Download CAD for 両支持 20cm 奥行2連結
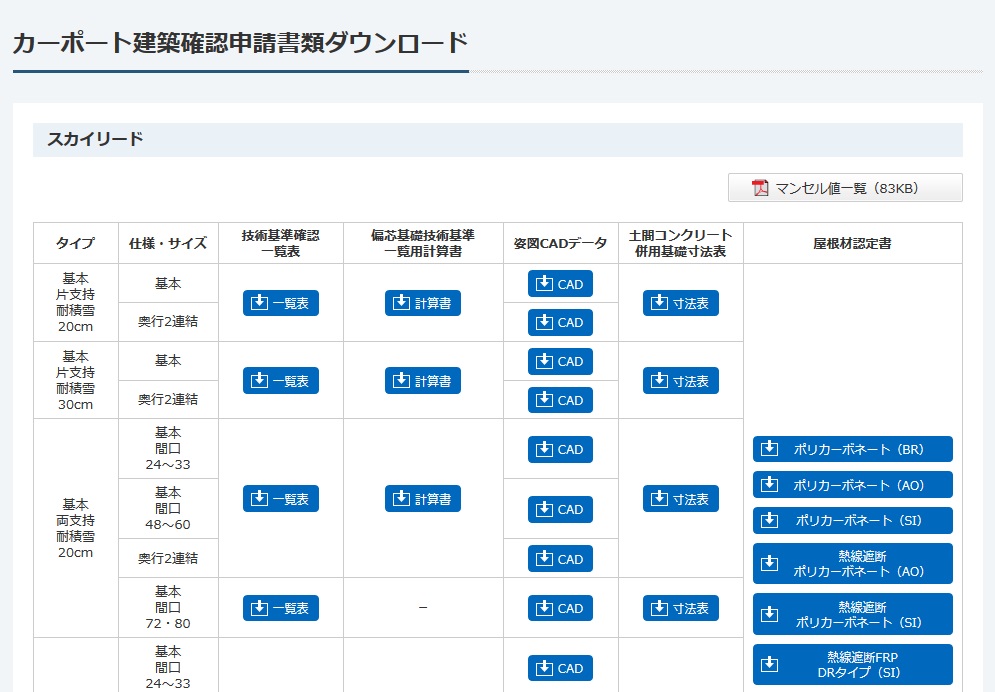The width and height of the screenshot is (995, 692). [560, 559]
